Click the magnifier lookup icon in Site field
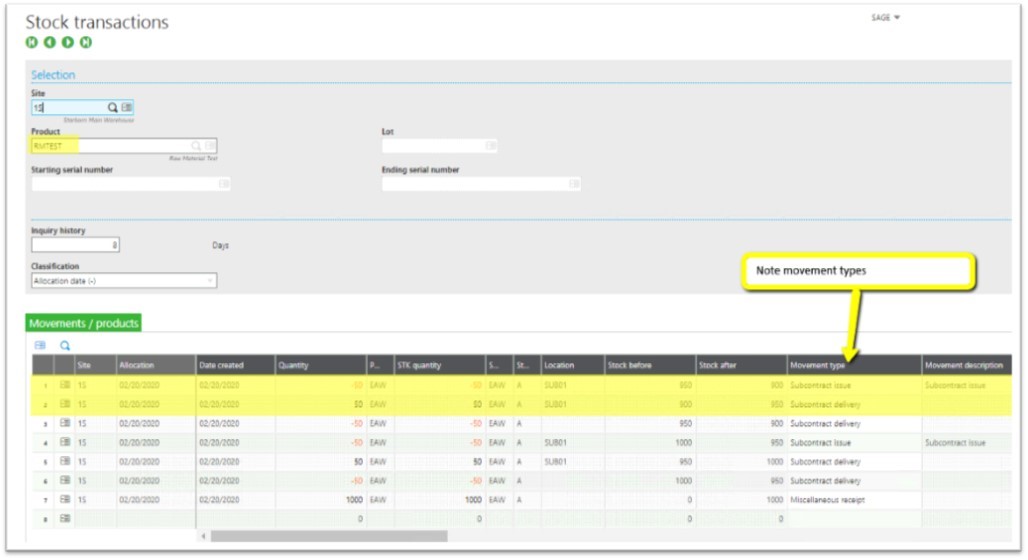1028x560 pixels. click(x=113, y=107)
